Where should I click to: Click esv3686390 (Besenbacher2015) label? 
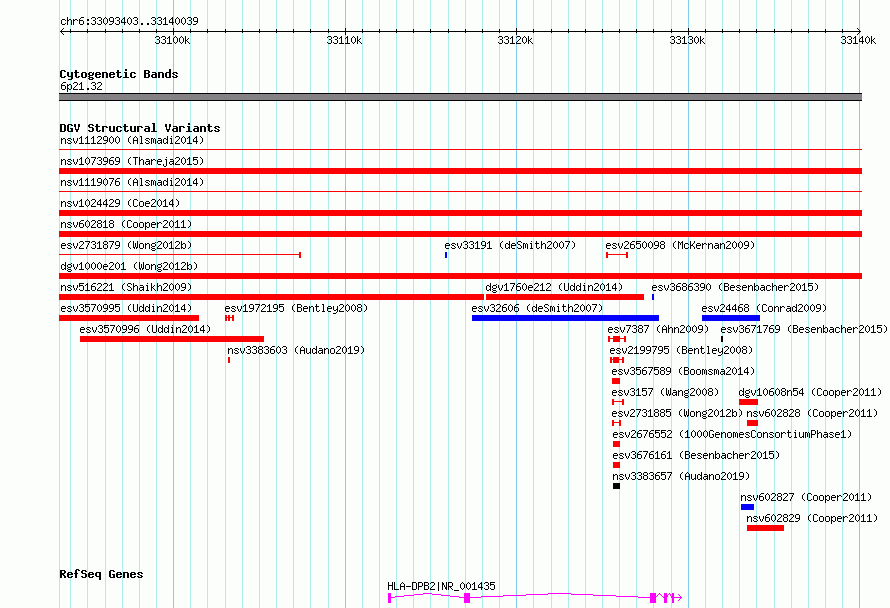coord(735,287)
